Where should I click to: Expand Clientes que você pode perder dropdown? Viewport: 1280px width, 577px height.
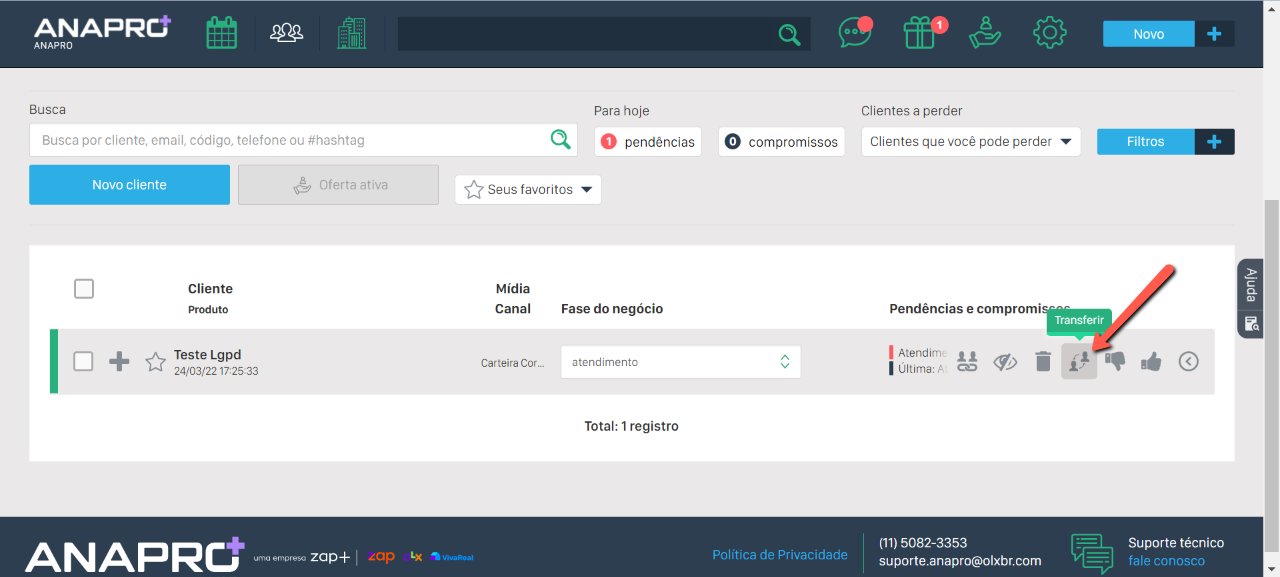click(x=970, y=141)
